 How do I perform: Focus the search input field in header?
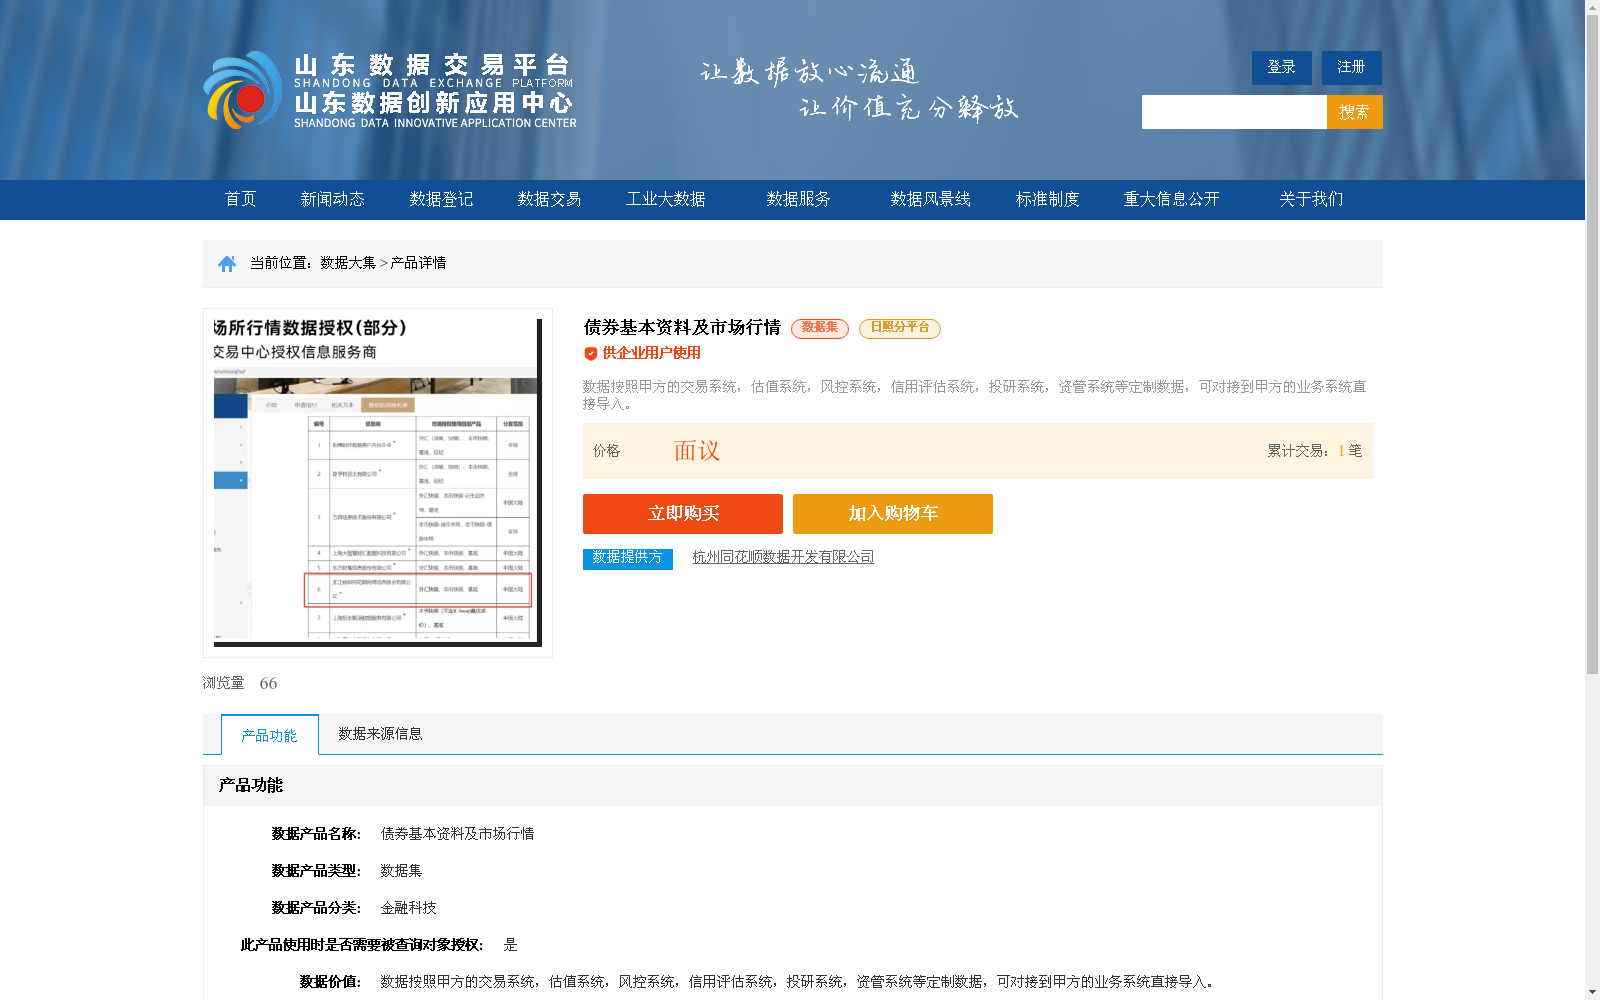tap(1234, 112)
